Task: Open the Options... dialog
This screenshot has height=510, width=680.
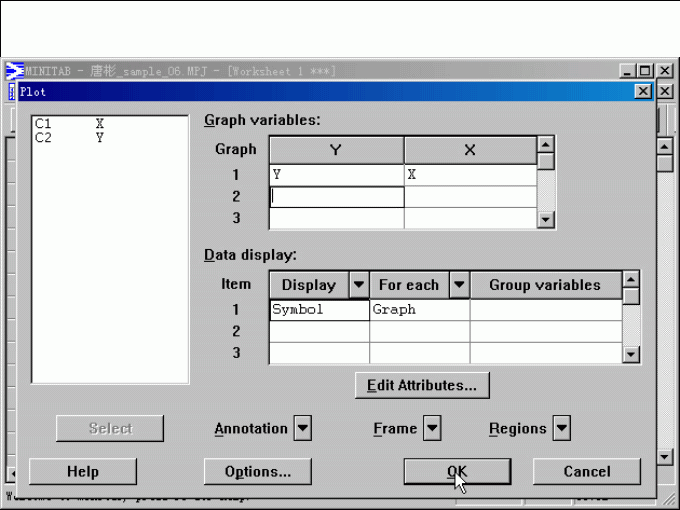Action: tap(257, 472)
